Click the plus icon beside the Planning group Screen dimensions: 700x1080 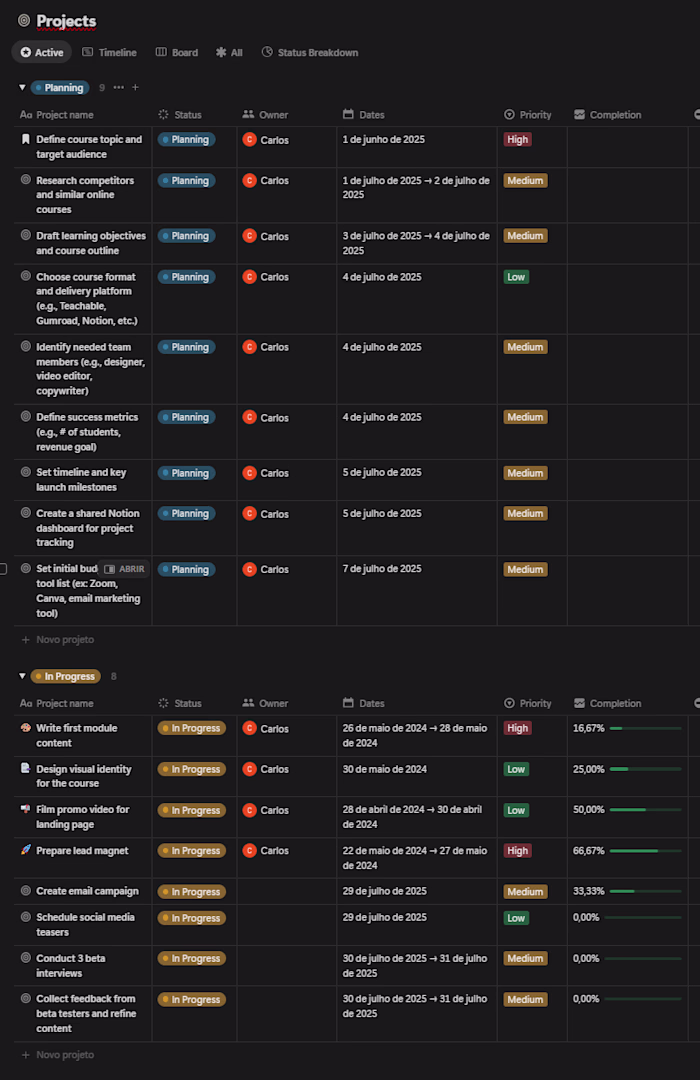(136, 88)
